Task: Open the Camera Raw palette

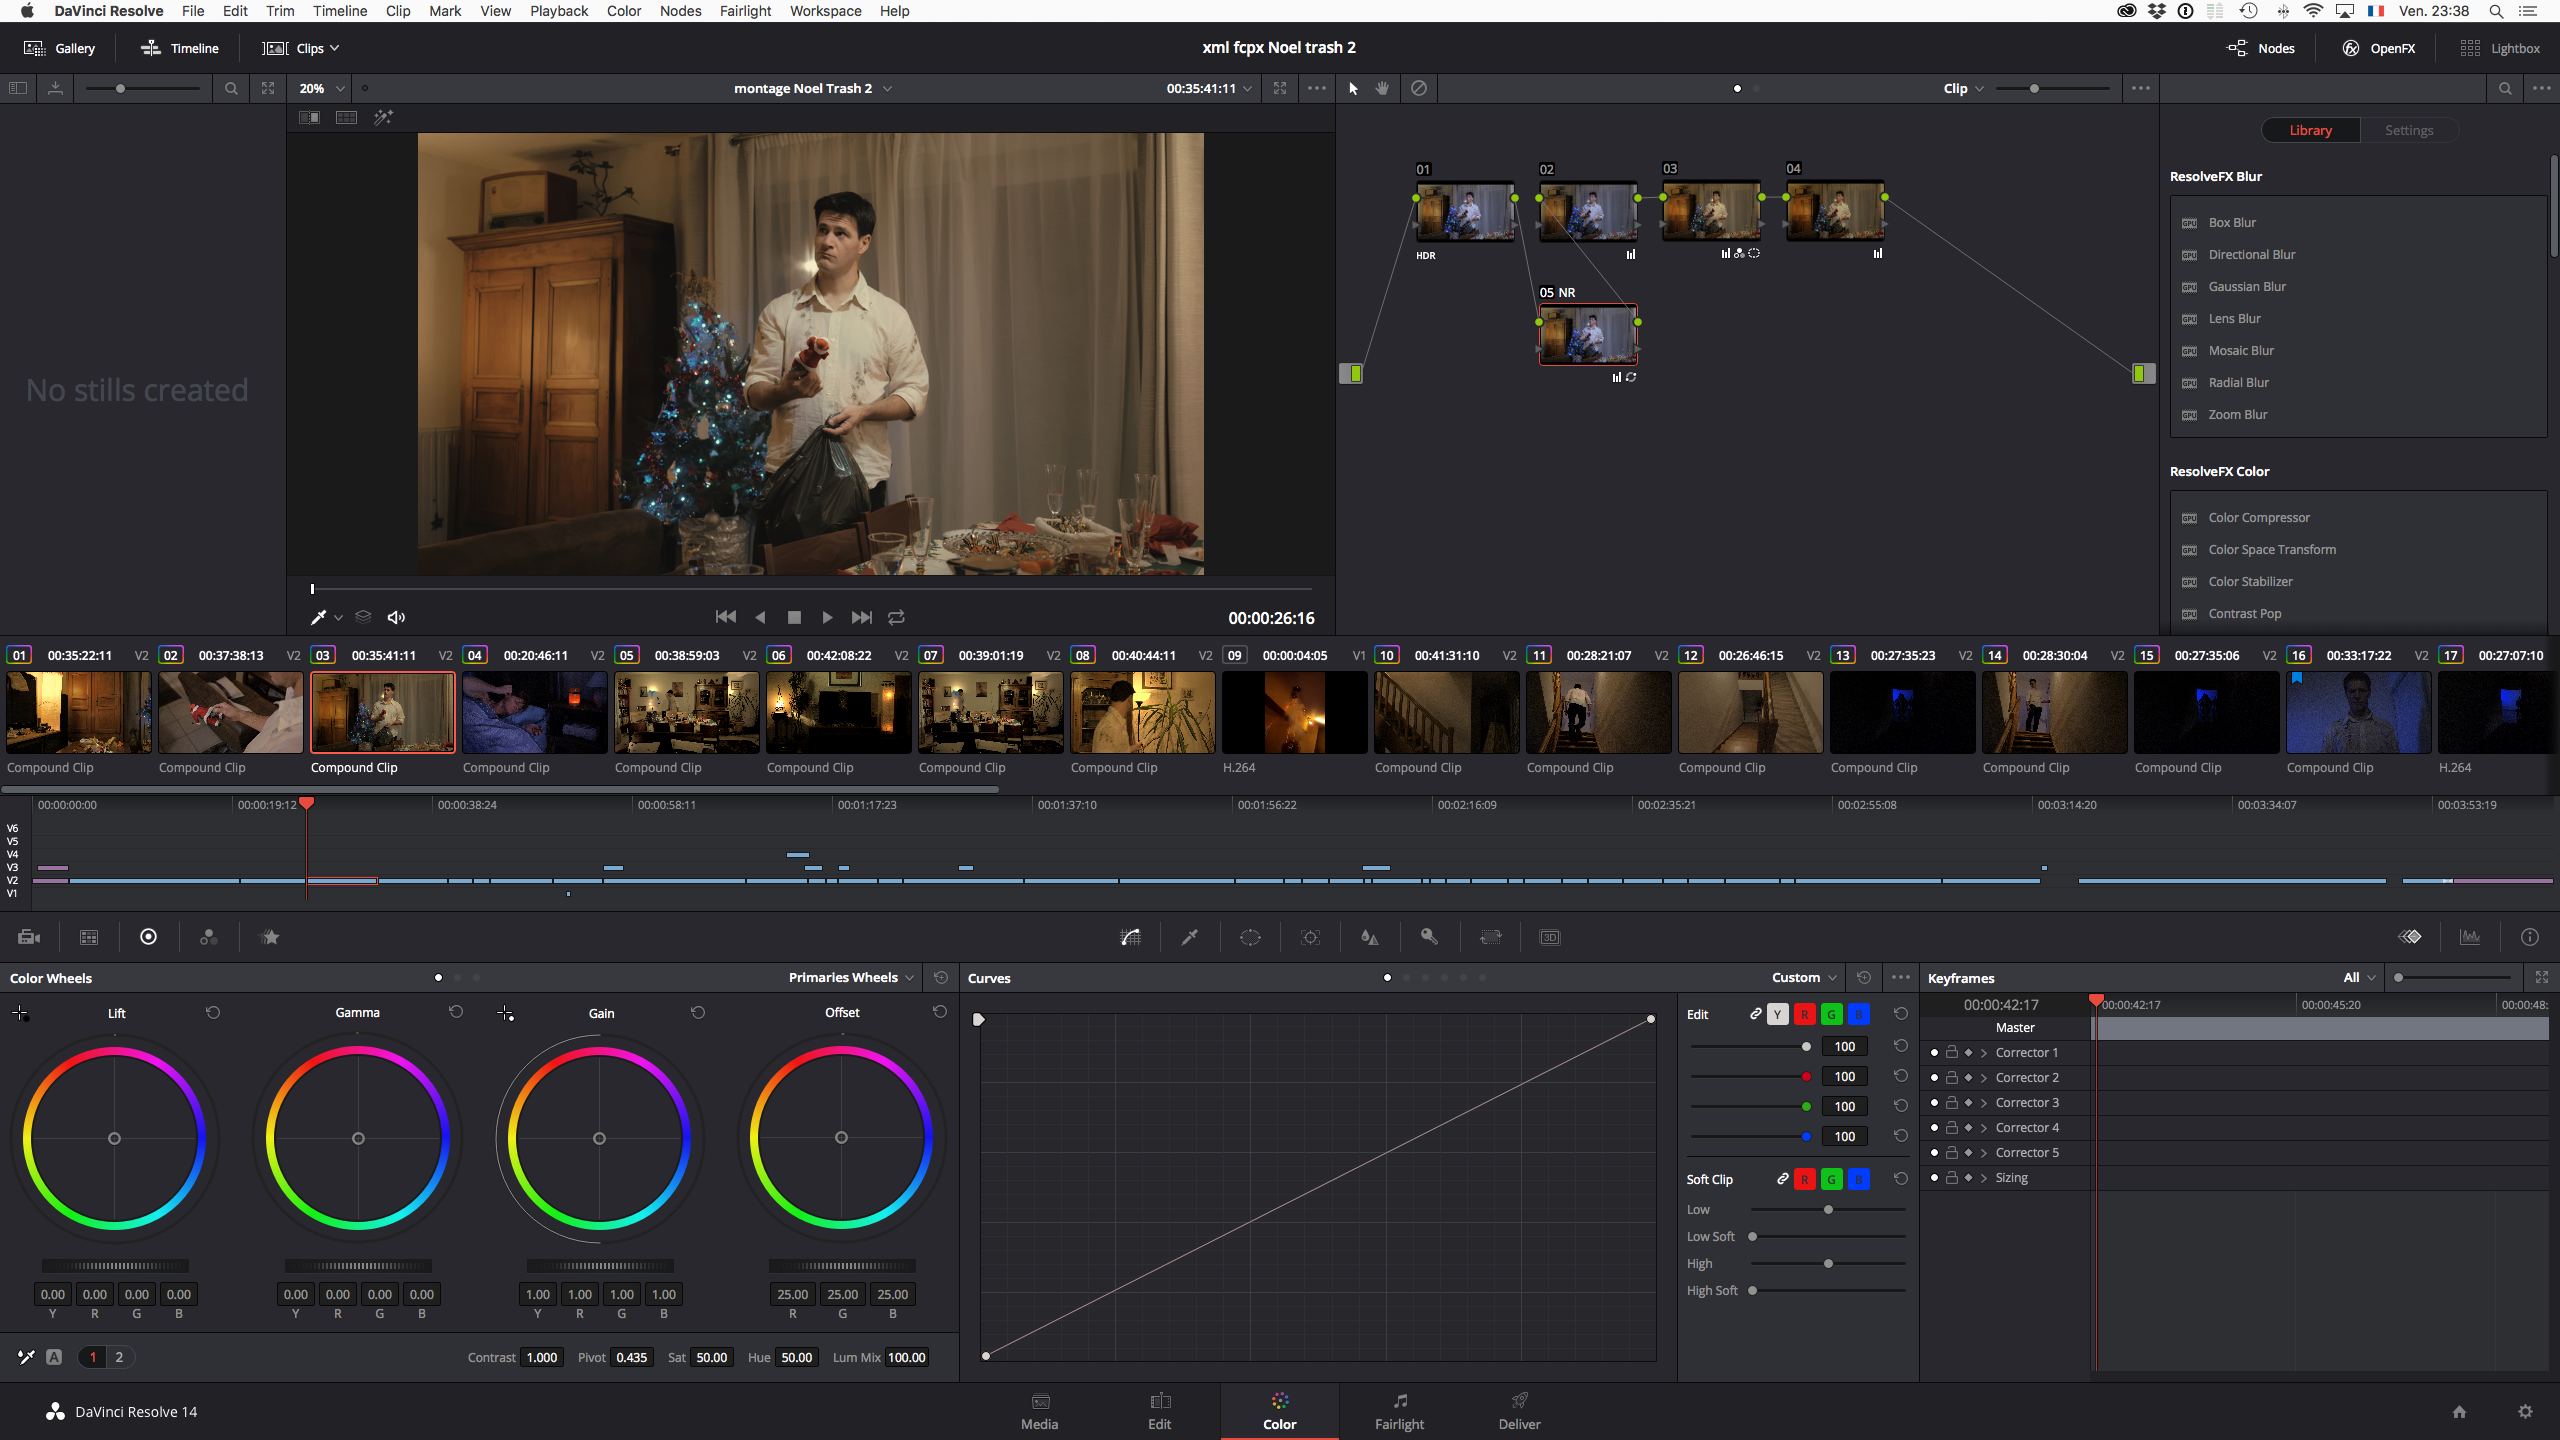Action: (x=29, y=937)
